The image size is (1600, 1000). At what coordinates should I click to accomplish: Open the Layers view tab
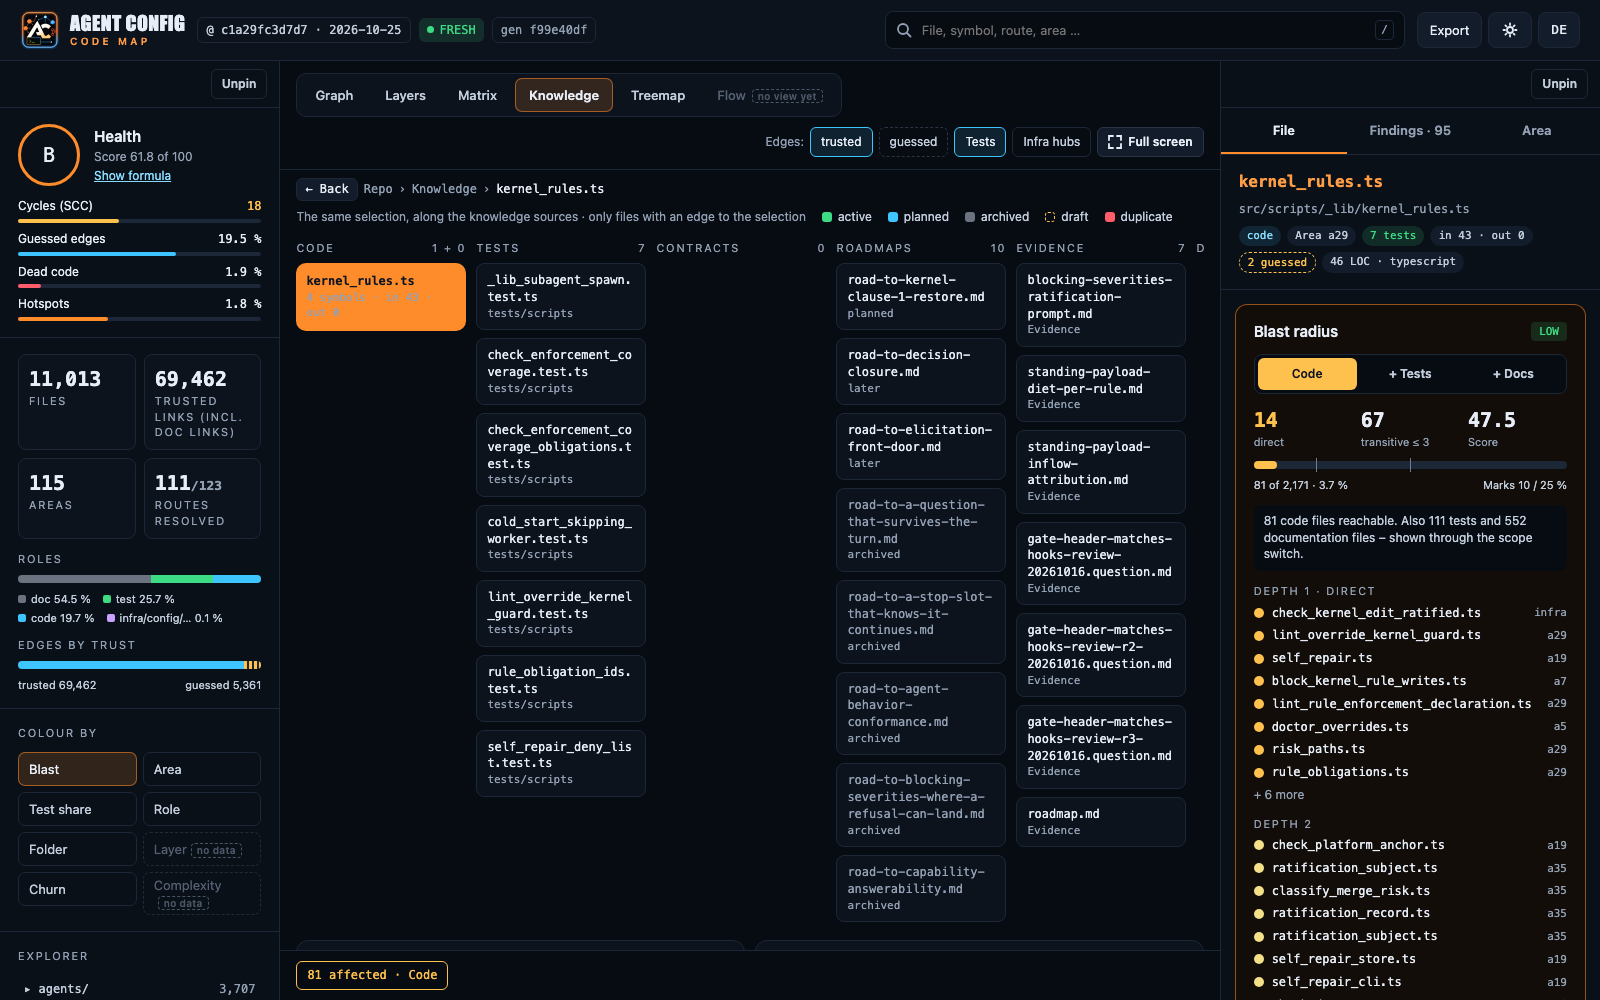click(405, 96)
